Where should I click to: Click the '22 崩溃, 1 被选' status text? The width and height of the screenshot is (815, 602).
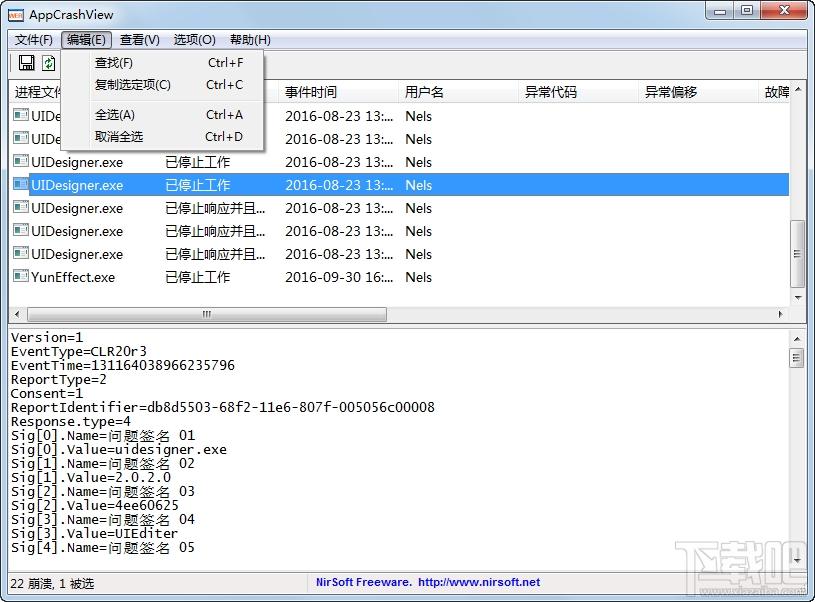click(52, 583)
